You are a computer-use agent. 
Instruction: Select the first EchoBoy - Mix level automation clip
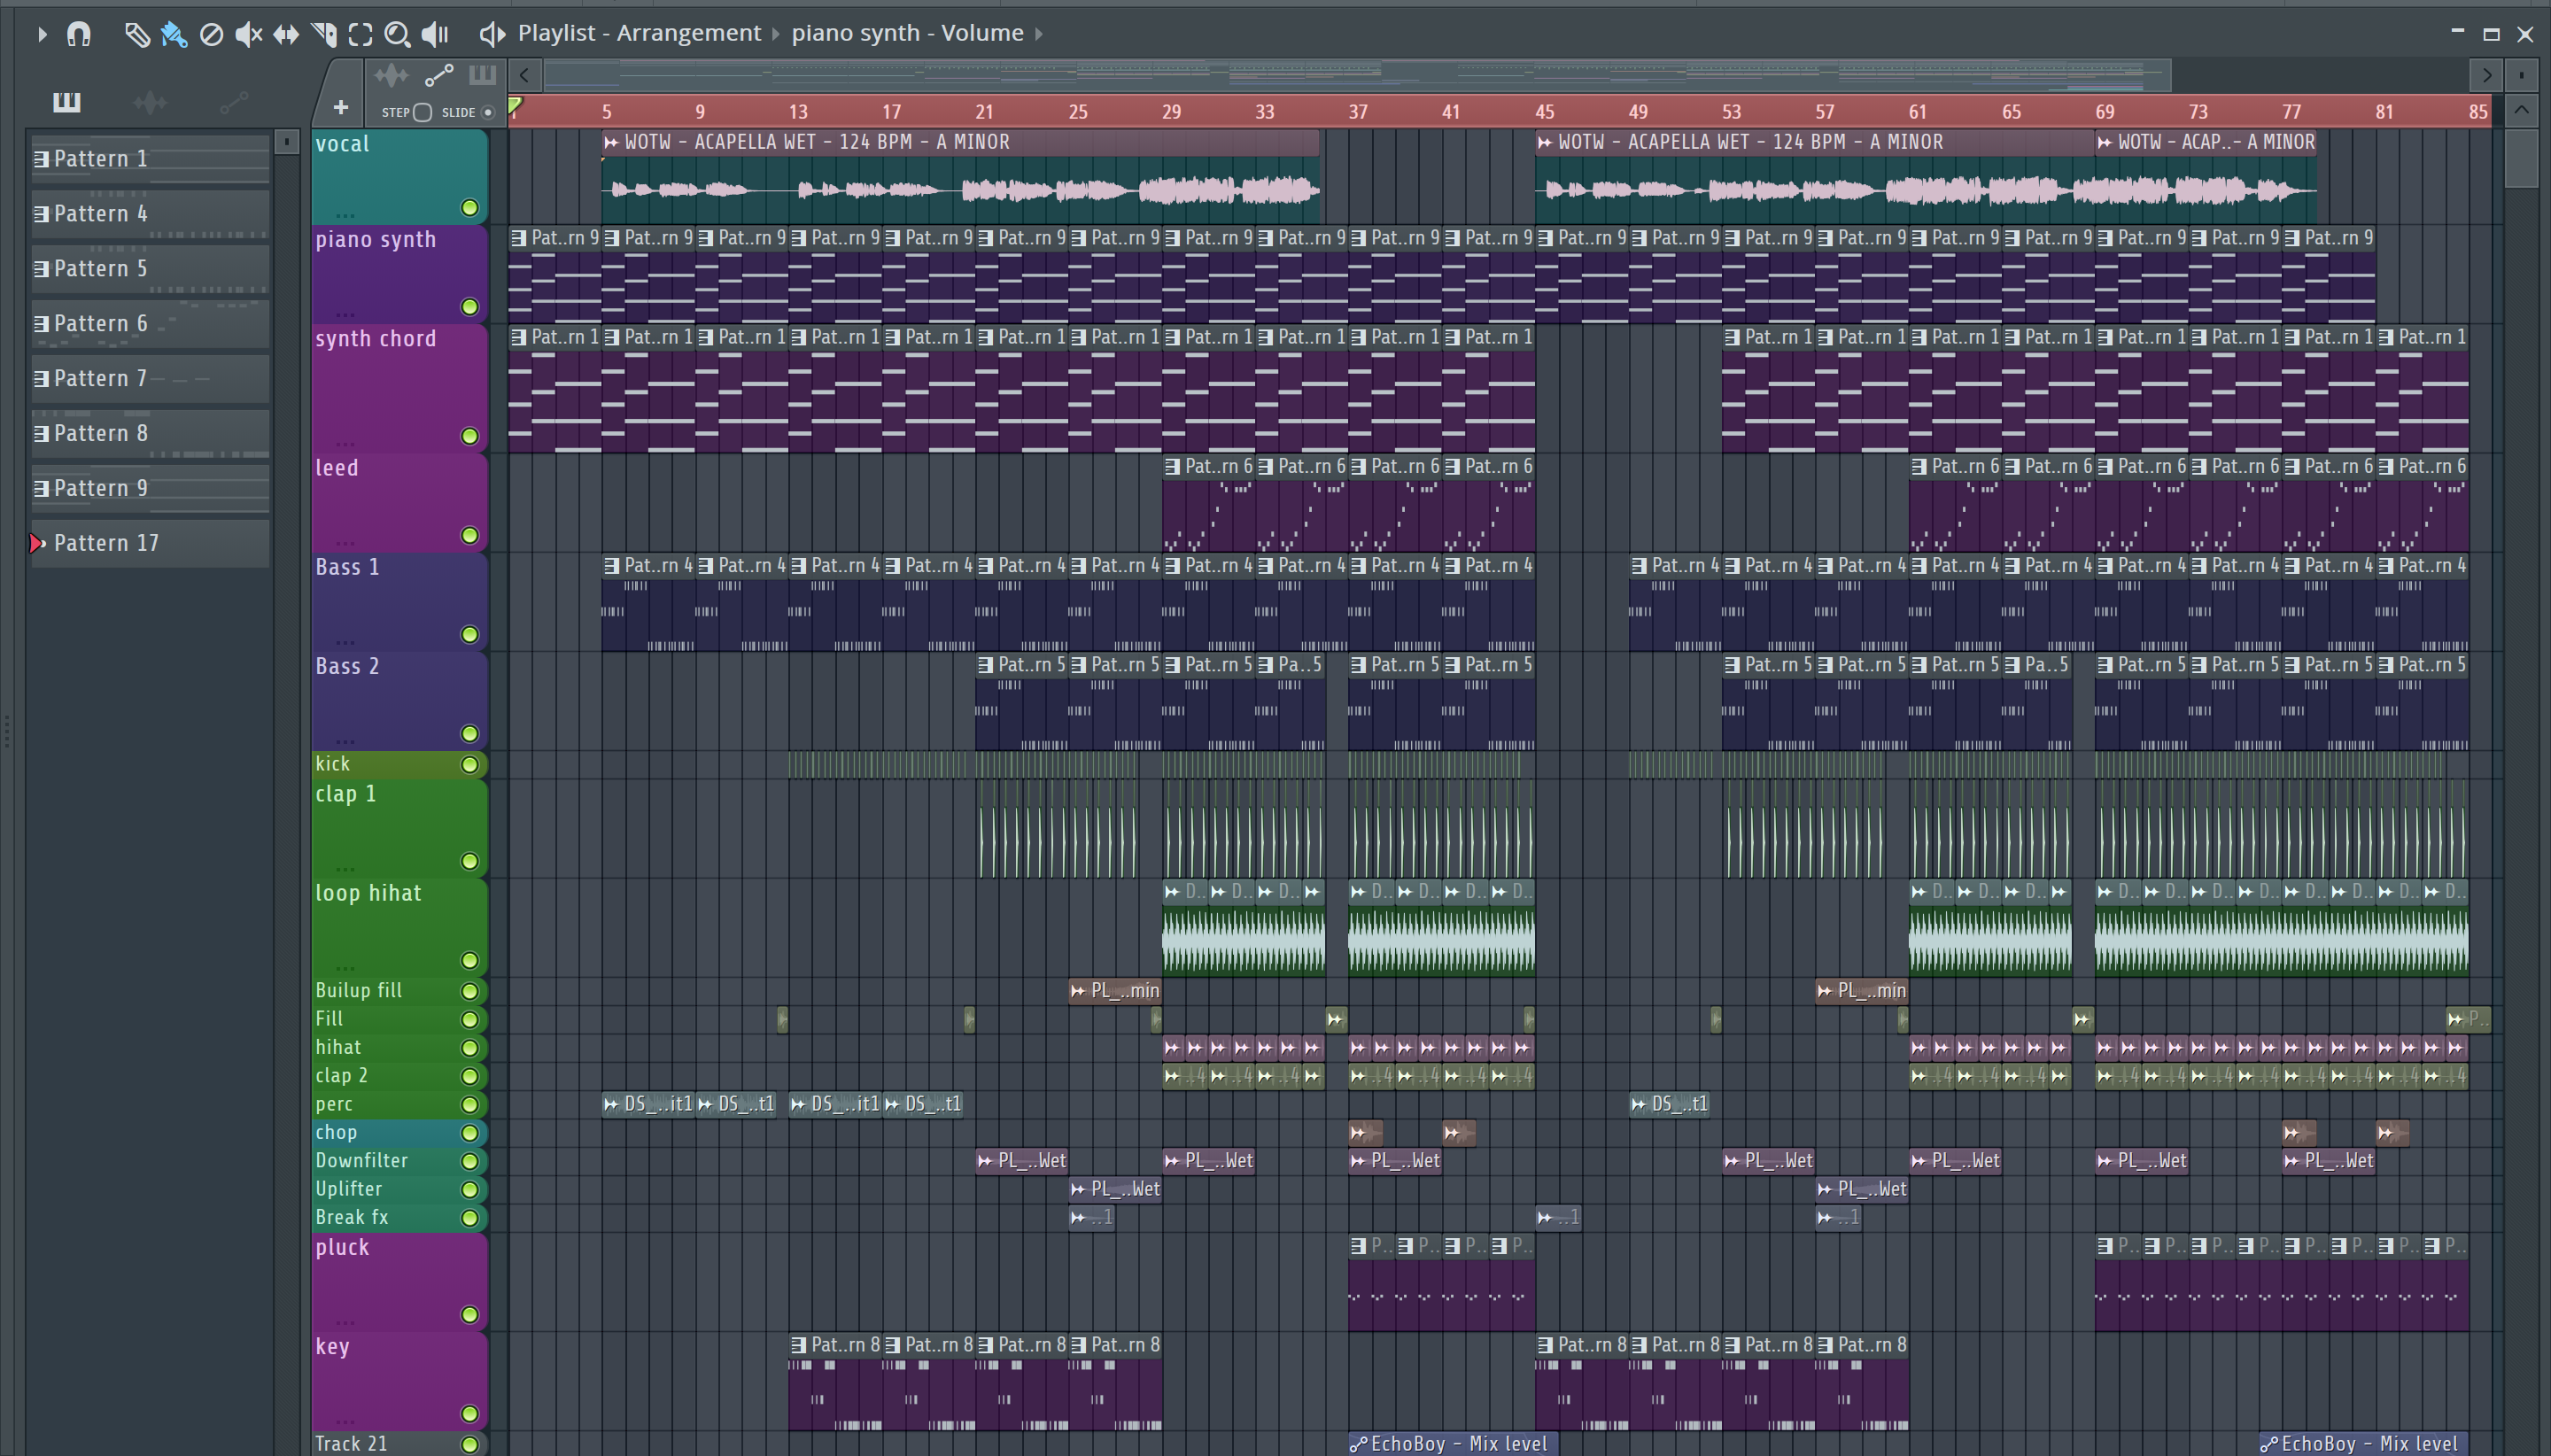(1452, 1444)
